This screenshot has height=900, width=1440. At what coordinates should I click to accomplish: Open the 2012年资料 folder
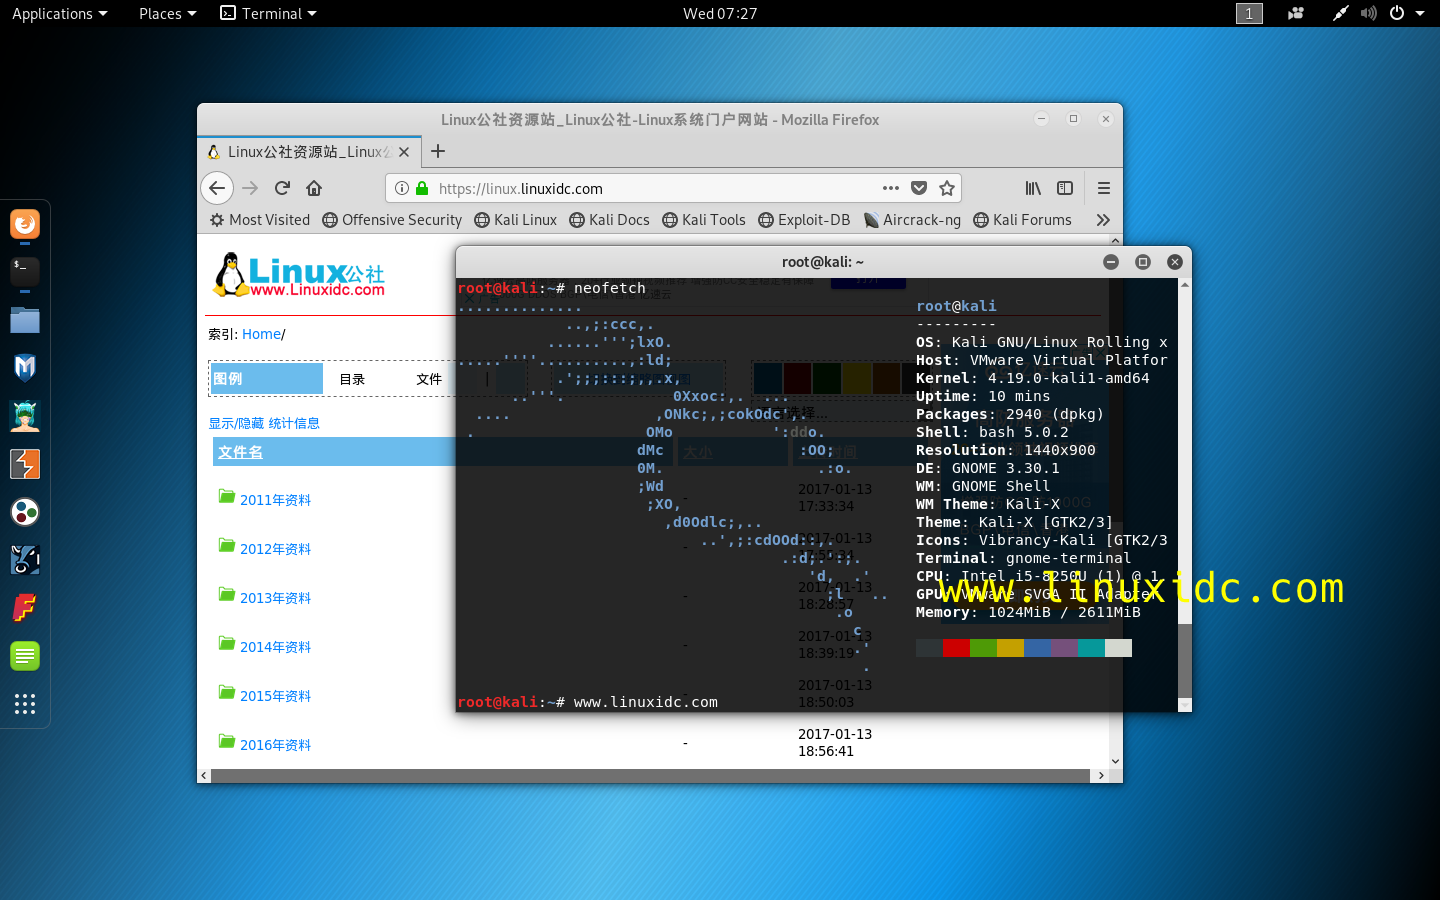click(x=275, y=549)
